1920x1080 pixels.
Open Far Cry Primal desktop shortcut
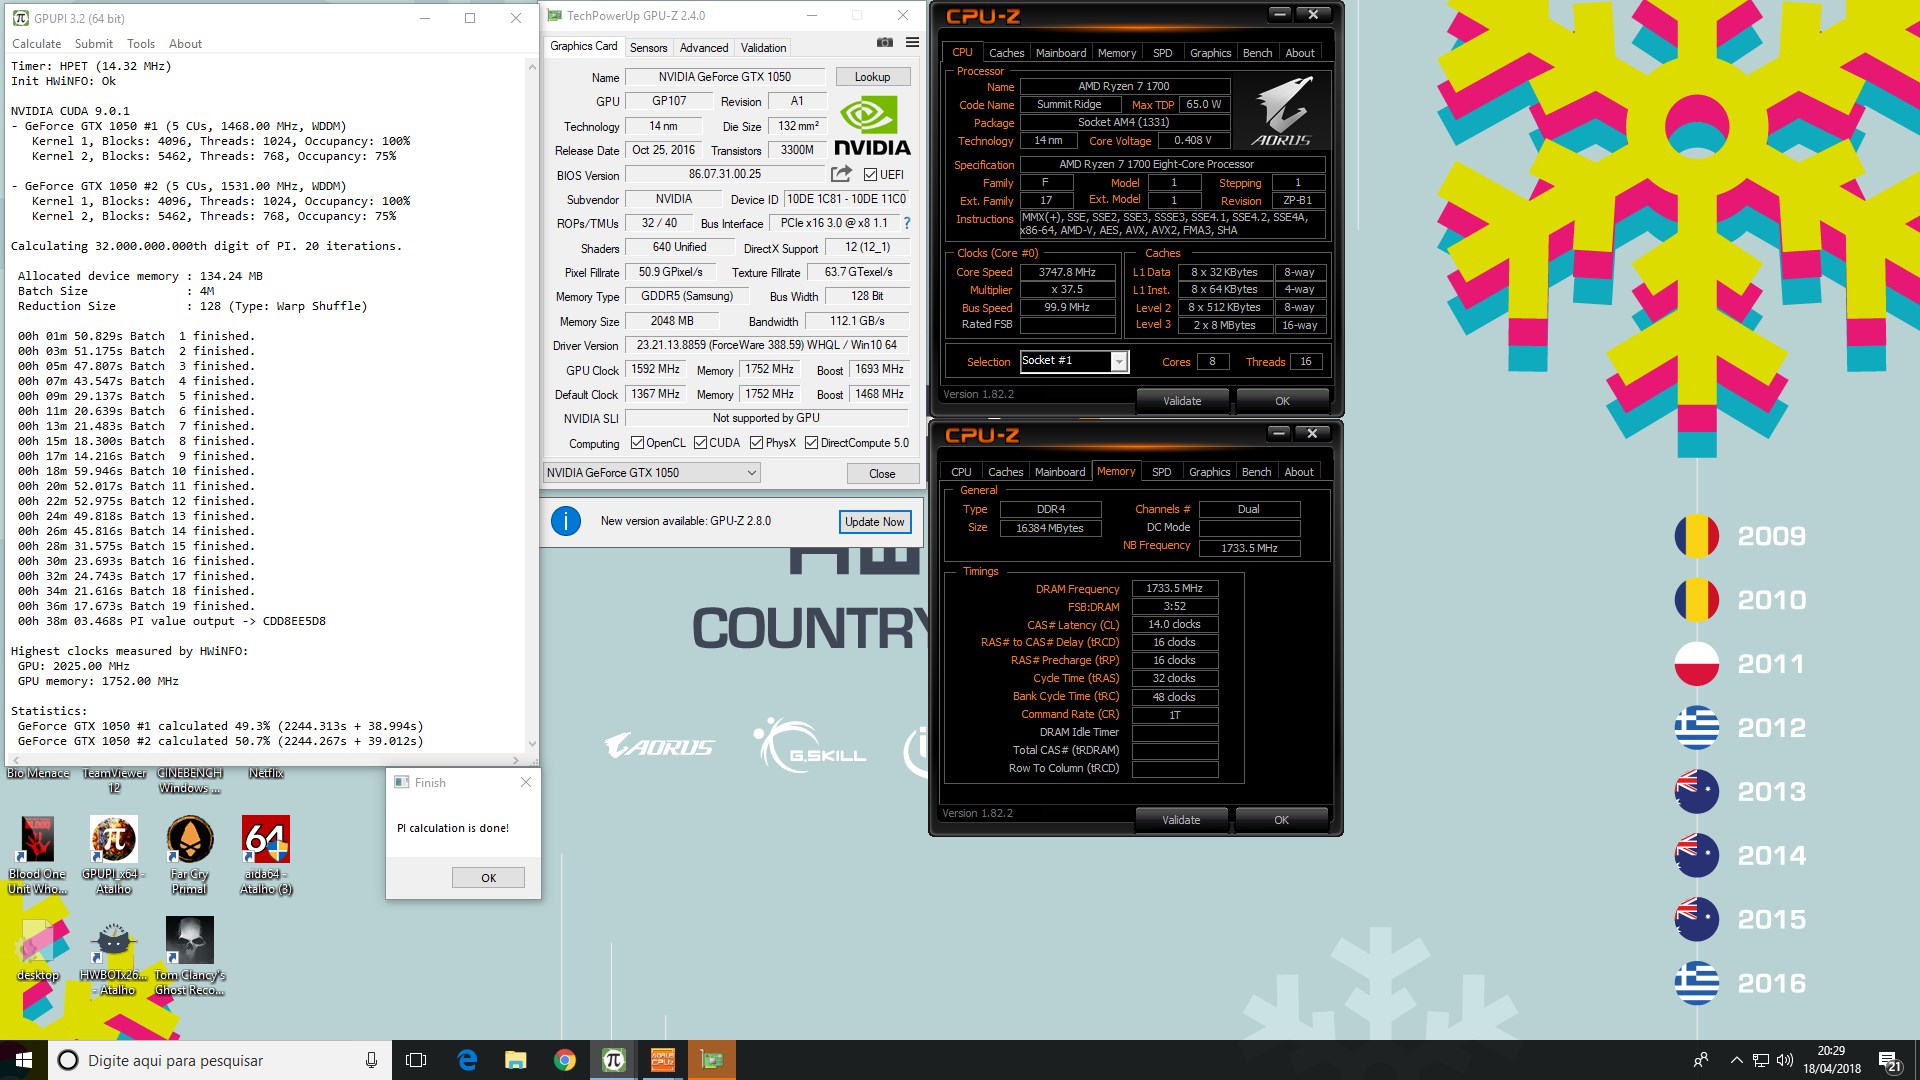point(190,855)
